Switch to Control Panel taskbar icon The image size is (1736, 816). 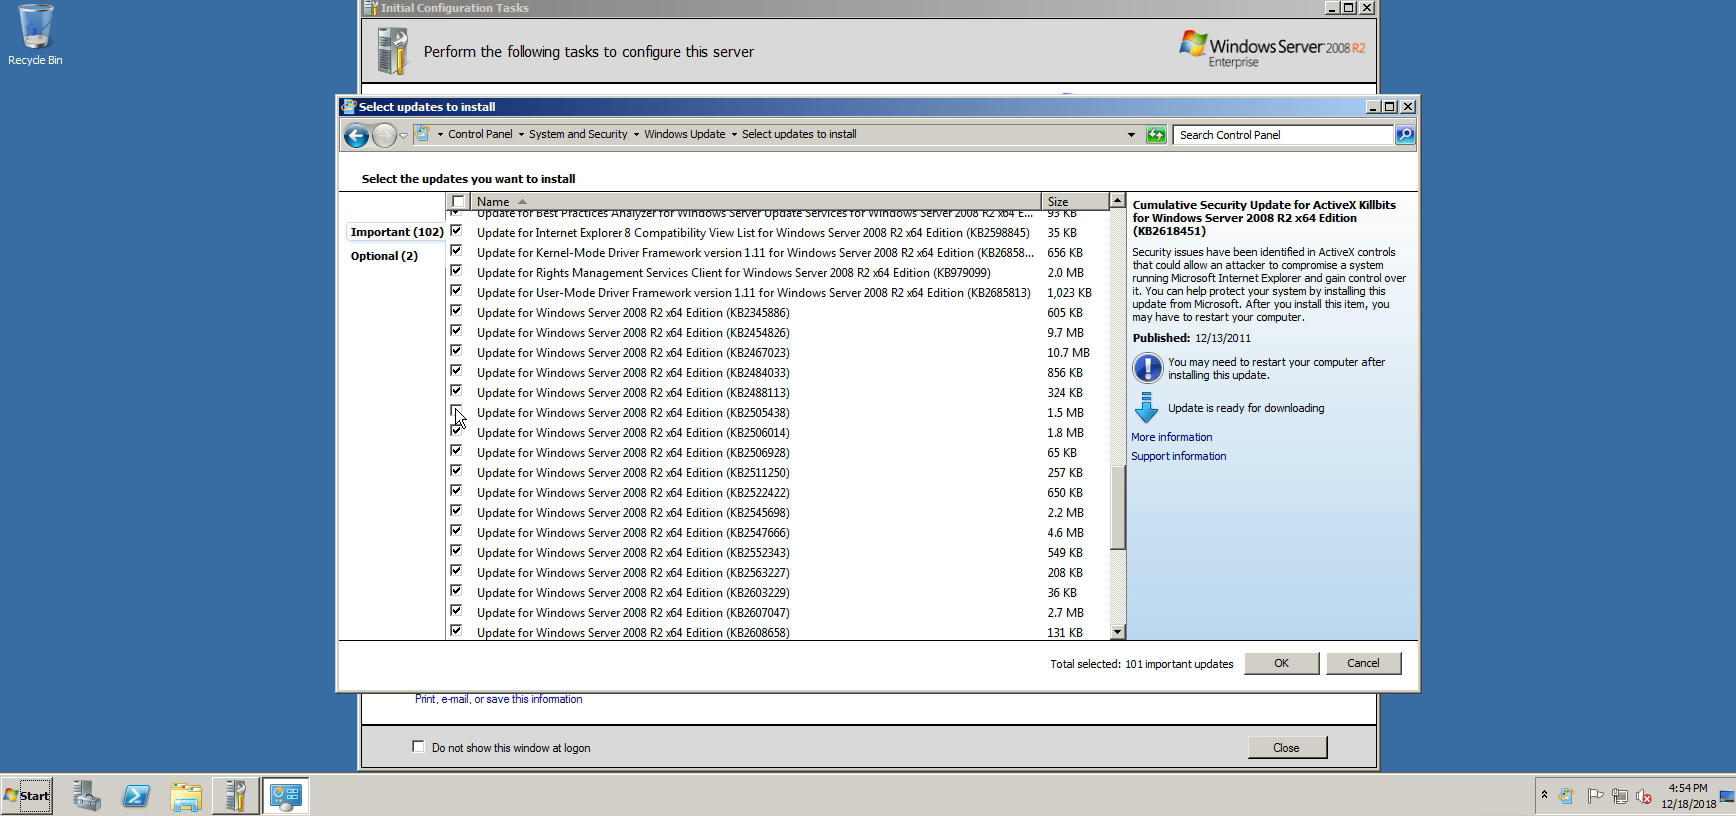(x=286, y=796)
